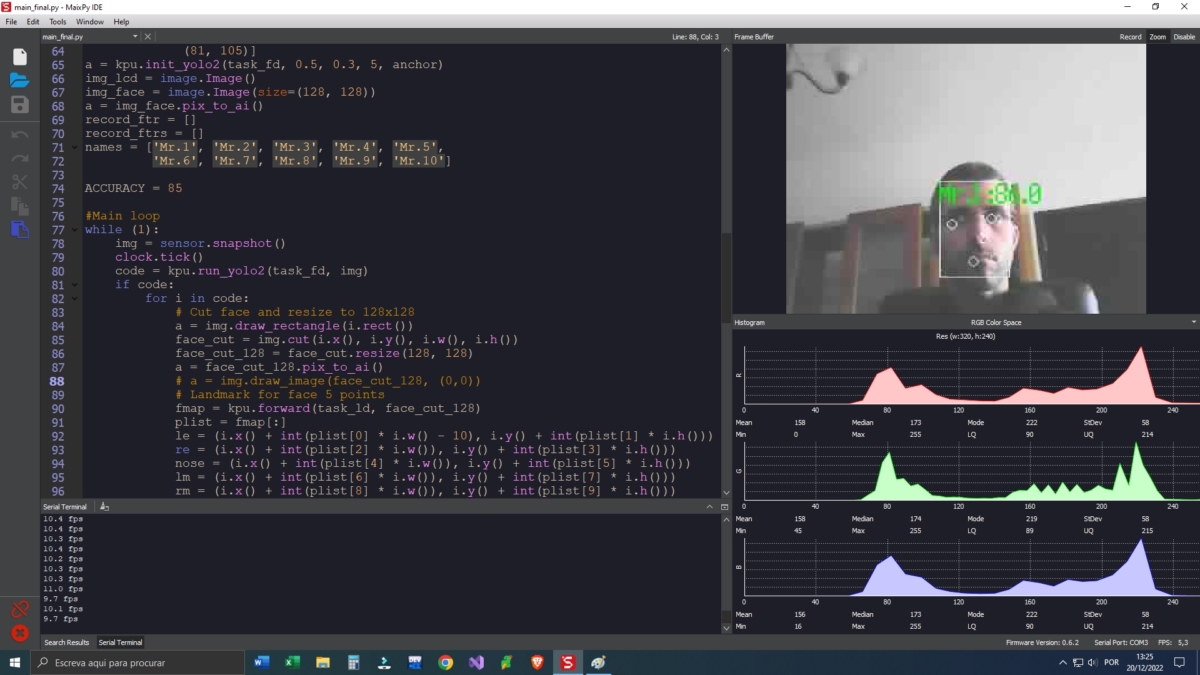This screenshot has height=675, width=1200.
Task: Click the Redo arrow icon
Action: pos(20,158)
